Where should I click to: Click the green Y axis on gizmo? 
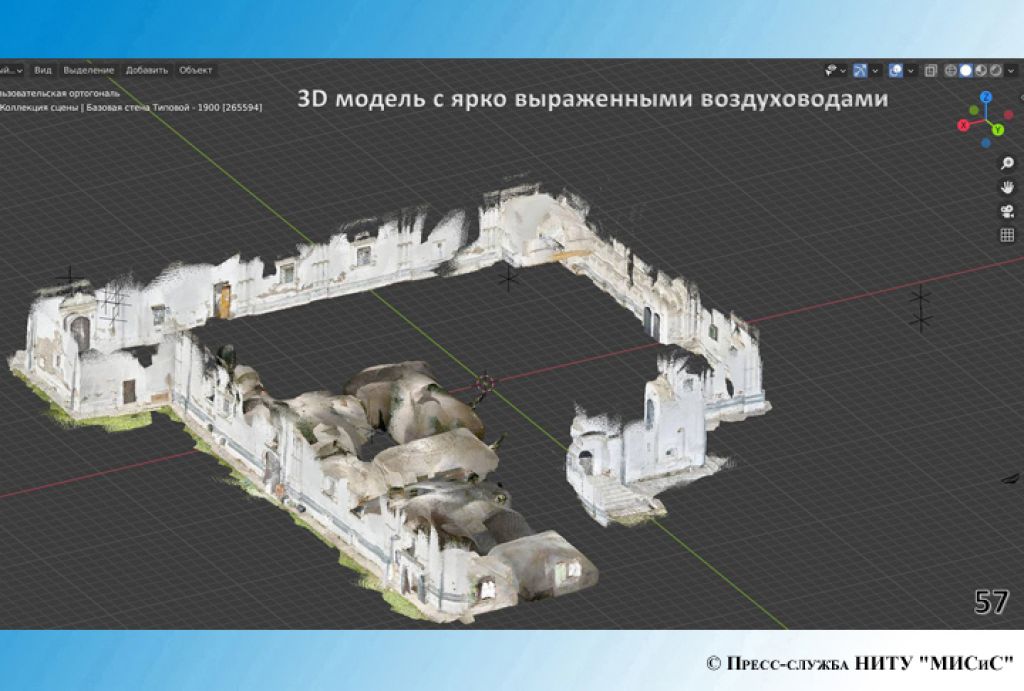tap(999, 130)
